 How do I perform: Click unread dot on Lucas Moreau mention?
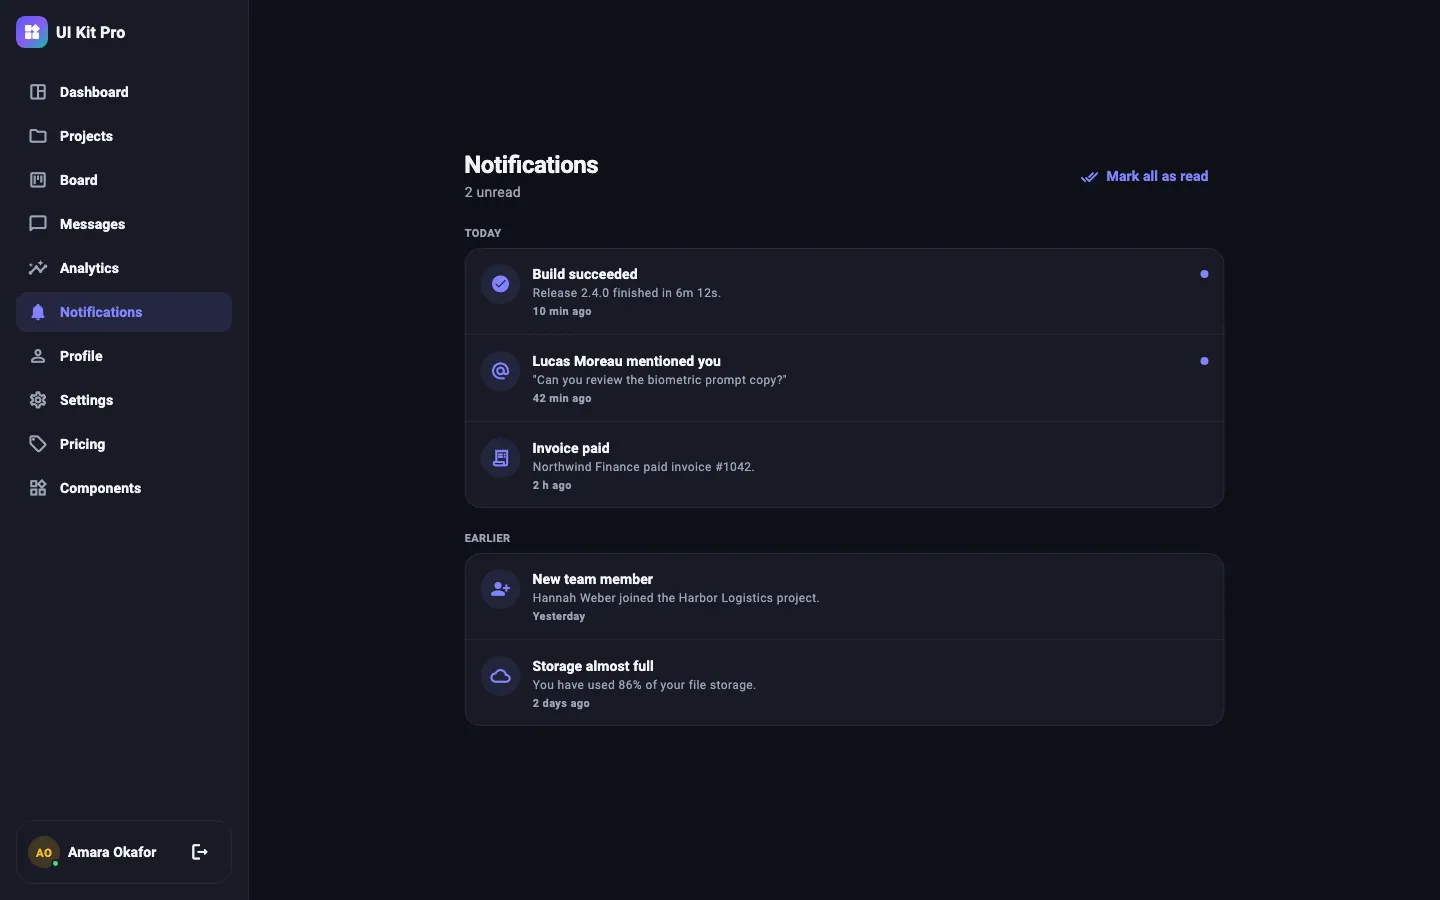click(1205, 361)
